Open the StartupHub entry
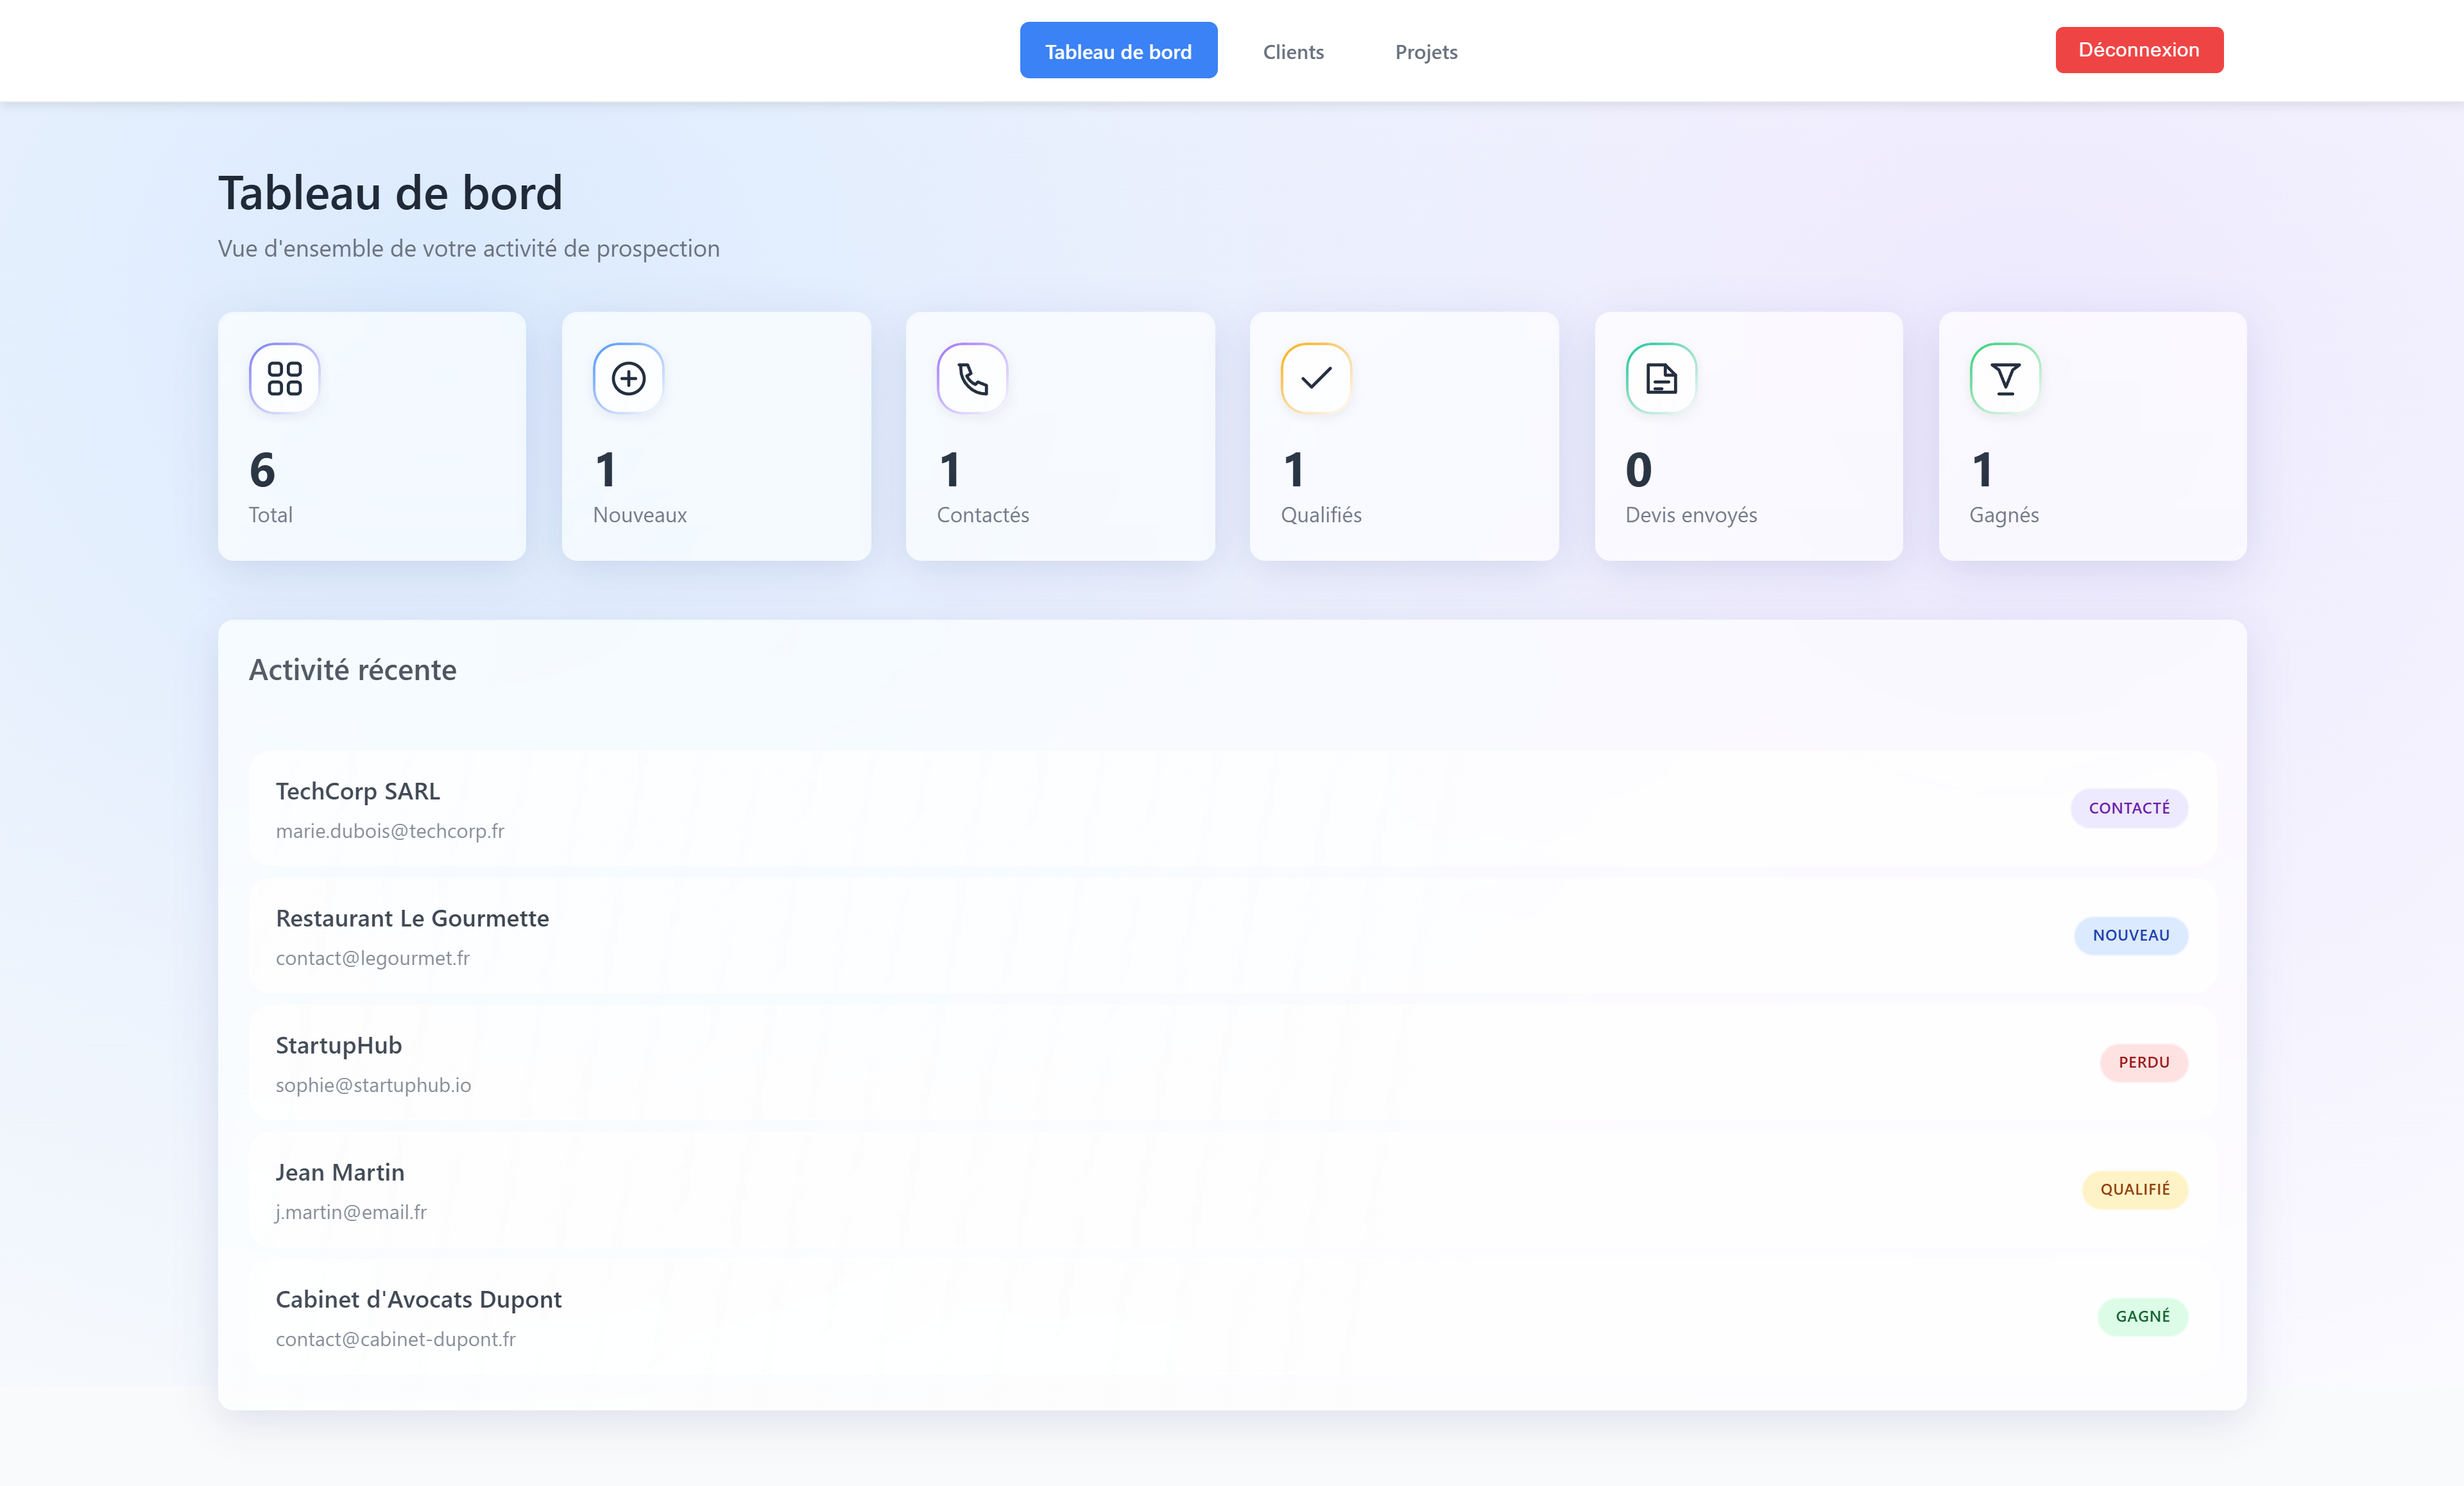2464x1486 pixels. pos(1232,1062)
